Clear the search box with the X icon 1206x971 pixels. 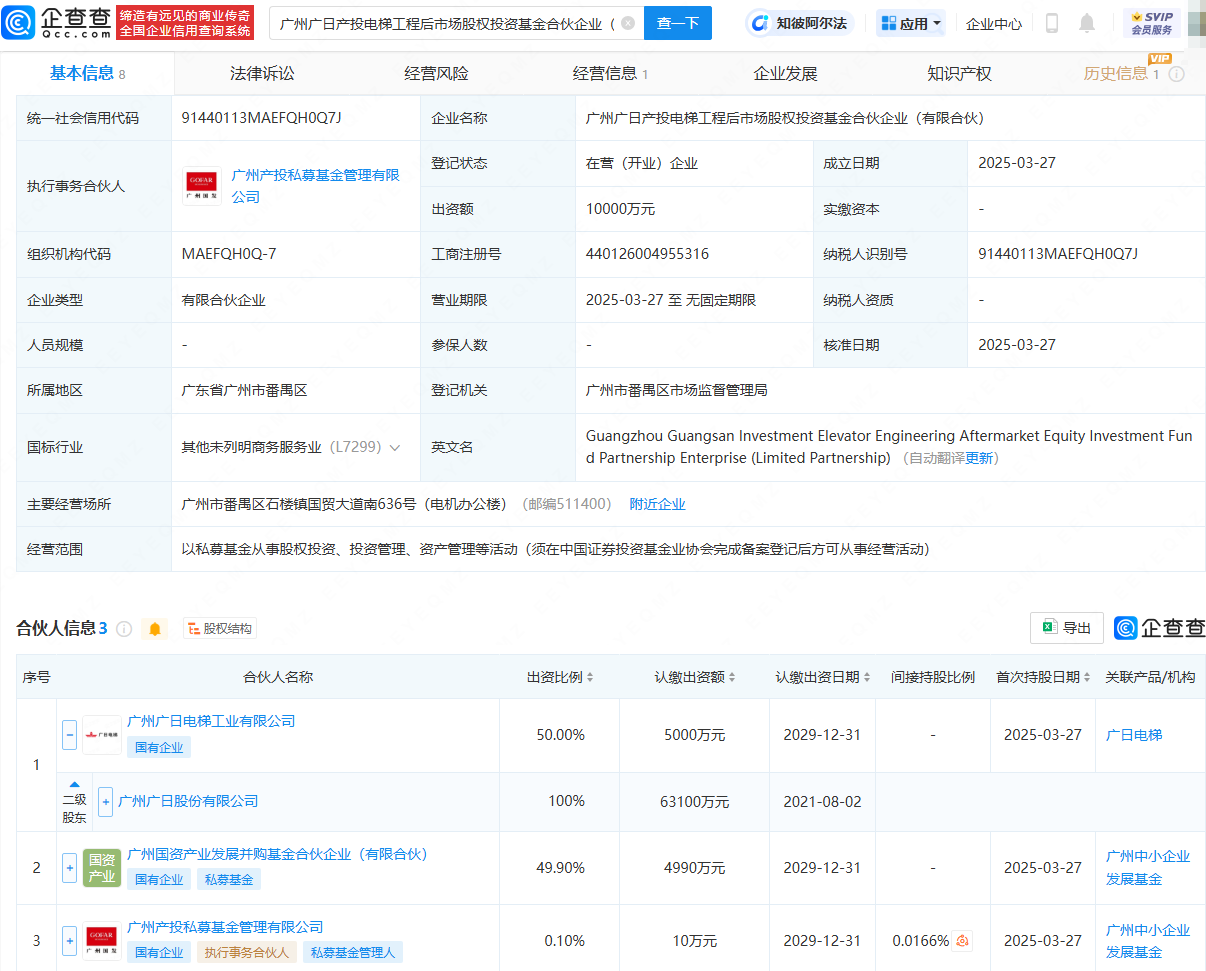(627, 23)
